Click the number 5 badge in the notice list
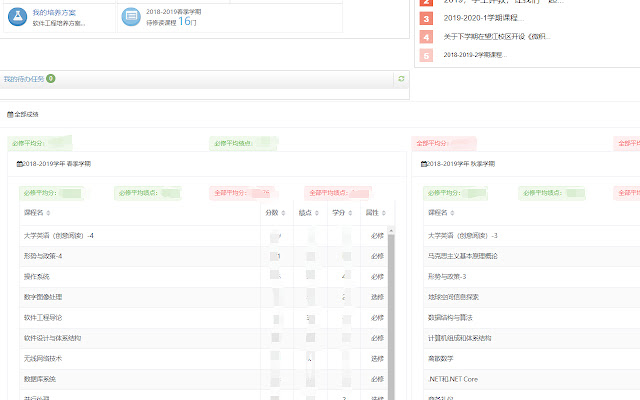Screen dimensions: 640x400 click(x=426, y=55)
